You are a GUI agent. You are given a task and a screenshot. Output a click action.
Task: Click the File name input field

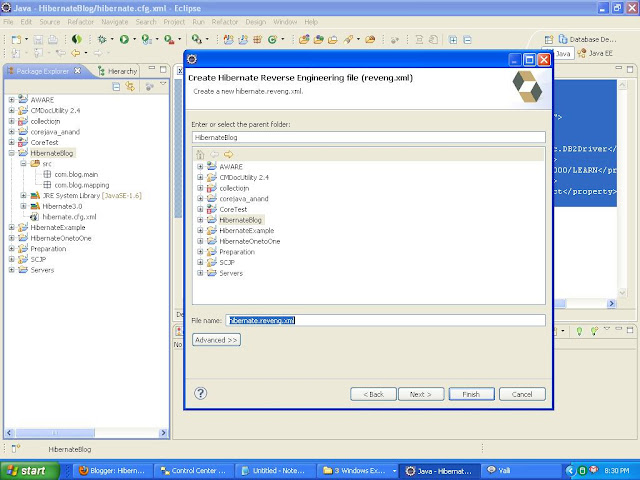click(x=385, y=320)
